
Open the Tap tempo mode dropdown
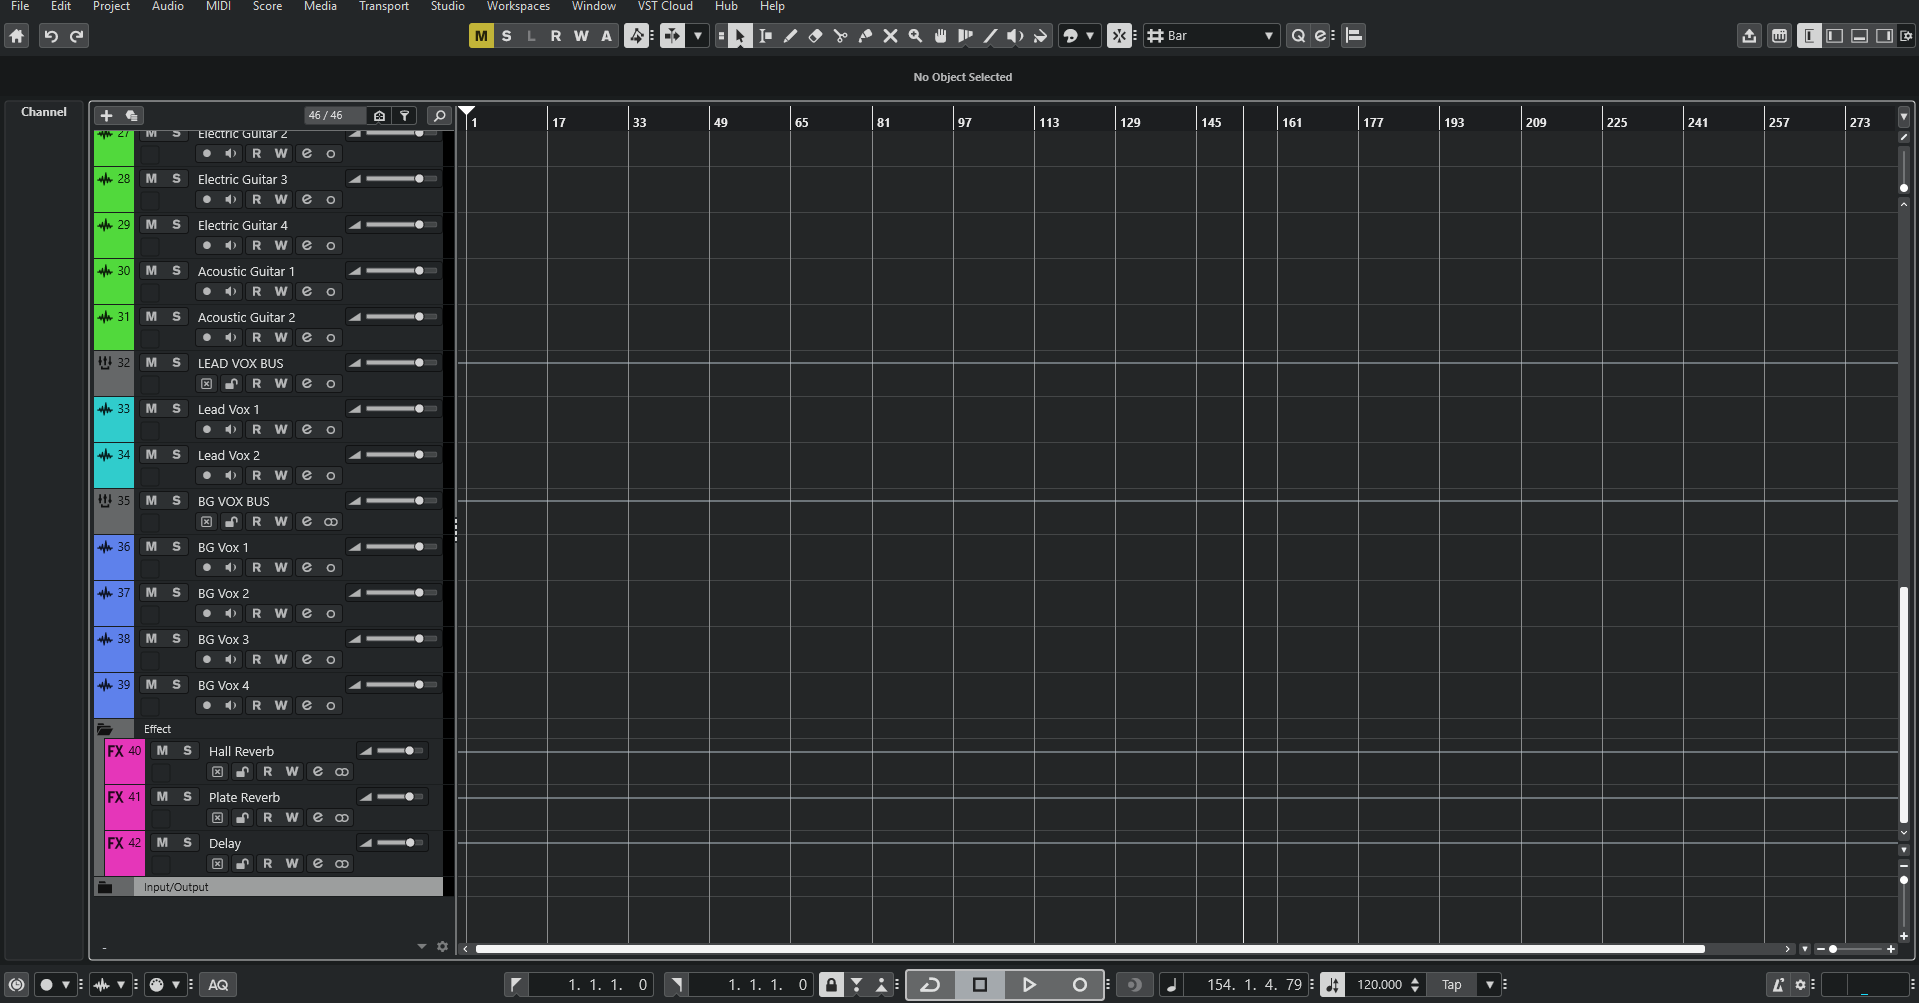pos(1489,984)
